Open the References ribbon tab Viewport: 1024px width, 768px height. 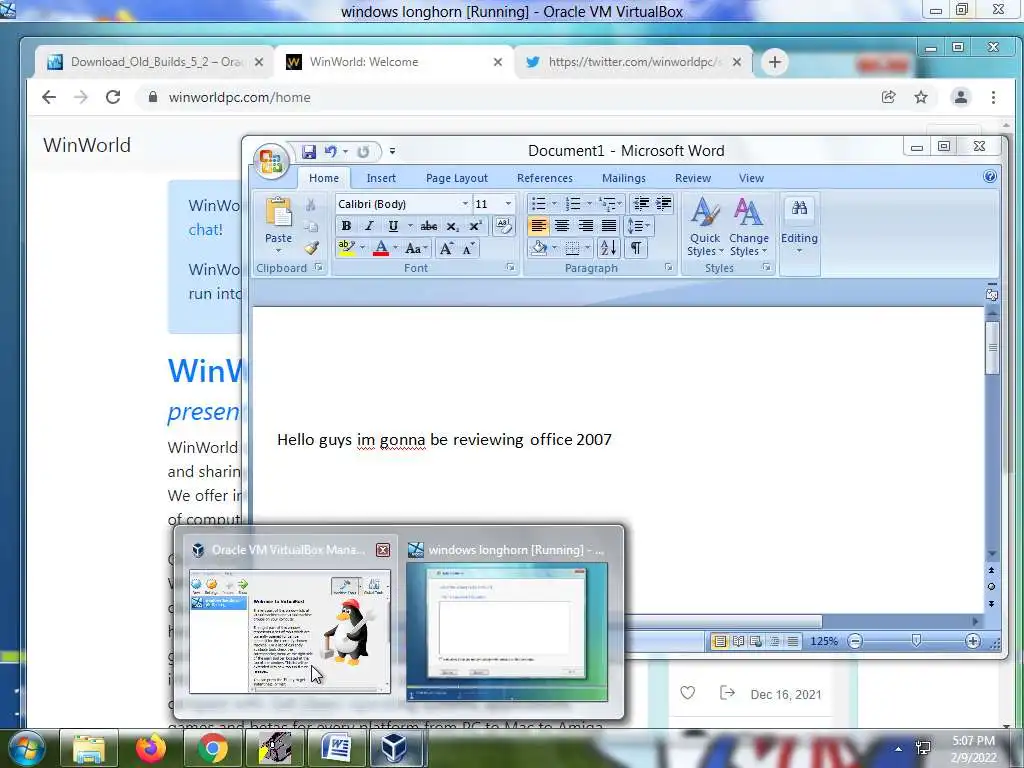pos(545,178)
